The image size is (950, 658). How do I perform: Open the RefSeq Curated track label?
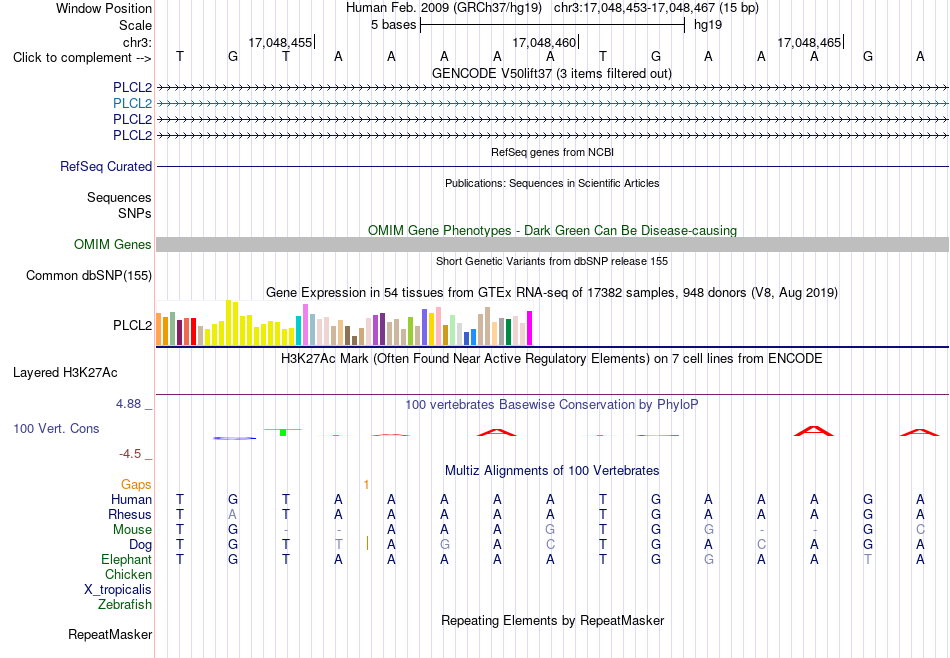105,166
